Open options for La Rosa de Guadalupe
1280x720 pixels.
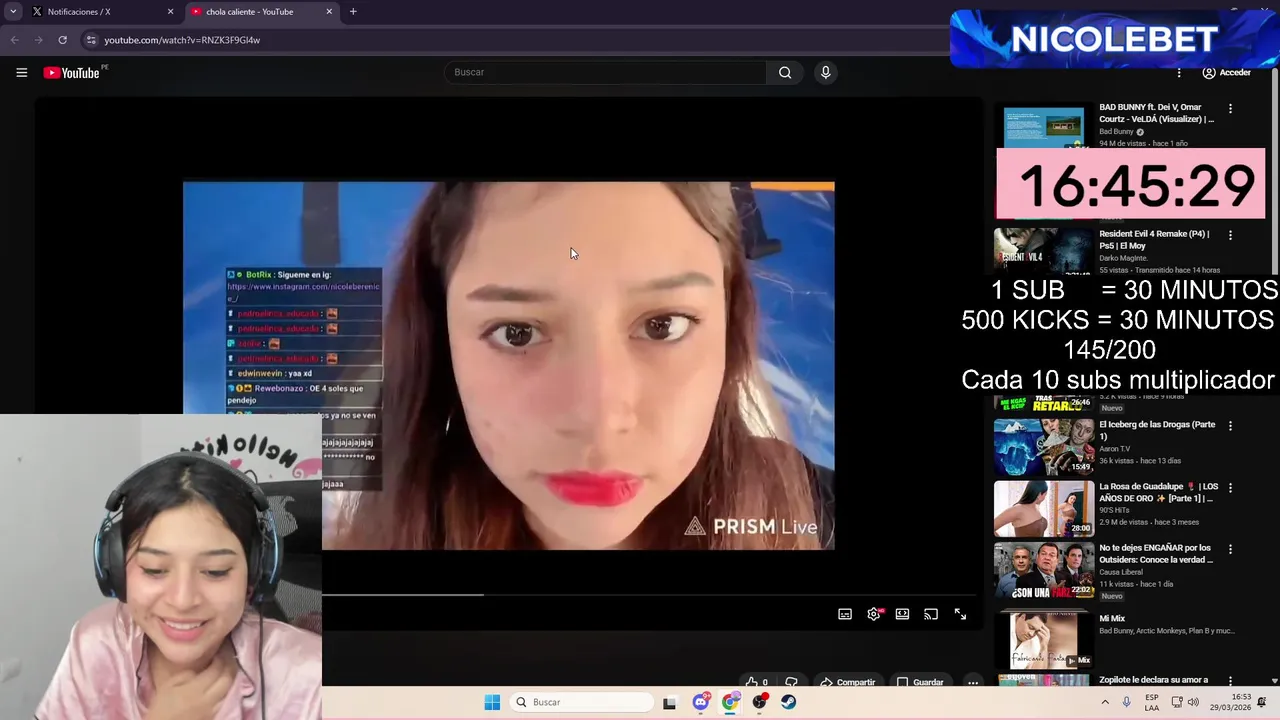point(1230,487)
